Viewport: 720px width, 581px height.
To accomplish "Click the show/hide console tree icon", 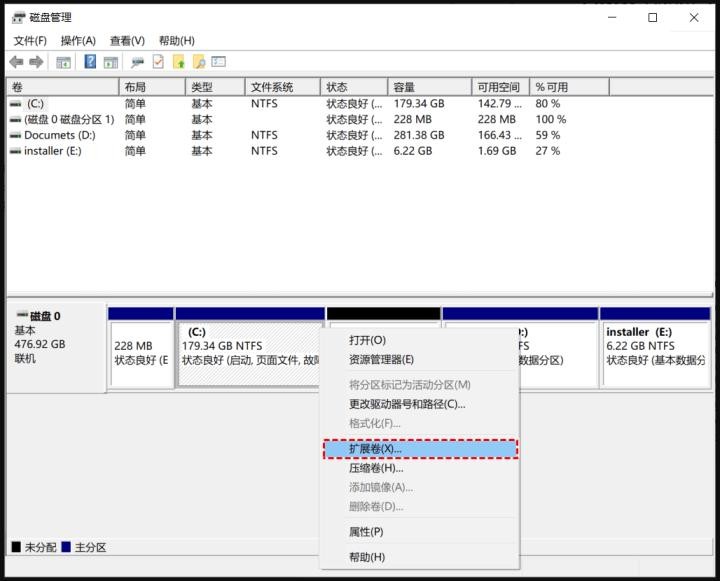I will (63, 62).
